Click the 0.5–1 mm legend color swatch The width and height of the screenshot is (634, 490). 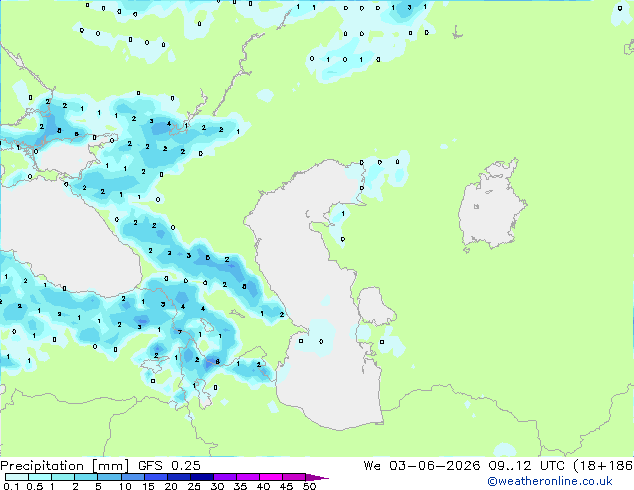pos(40,477)
